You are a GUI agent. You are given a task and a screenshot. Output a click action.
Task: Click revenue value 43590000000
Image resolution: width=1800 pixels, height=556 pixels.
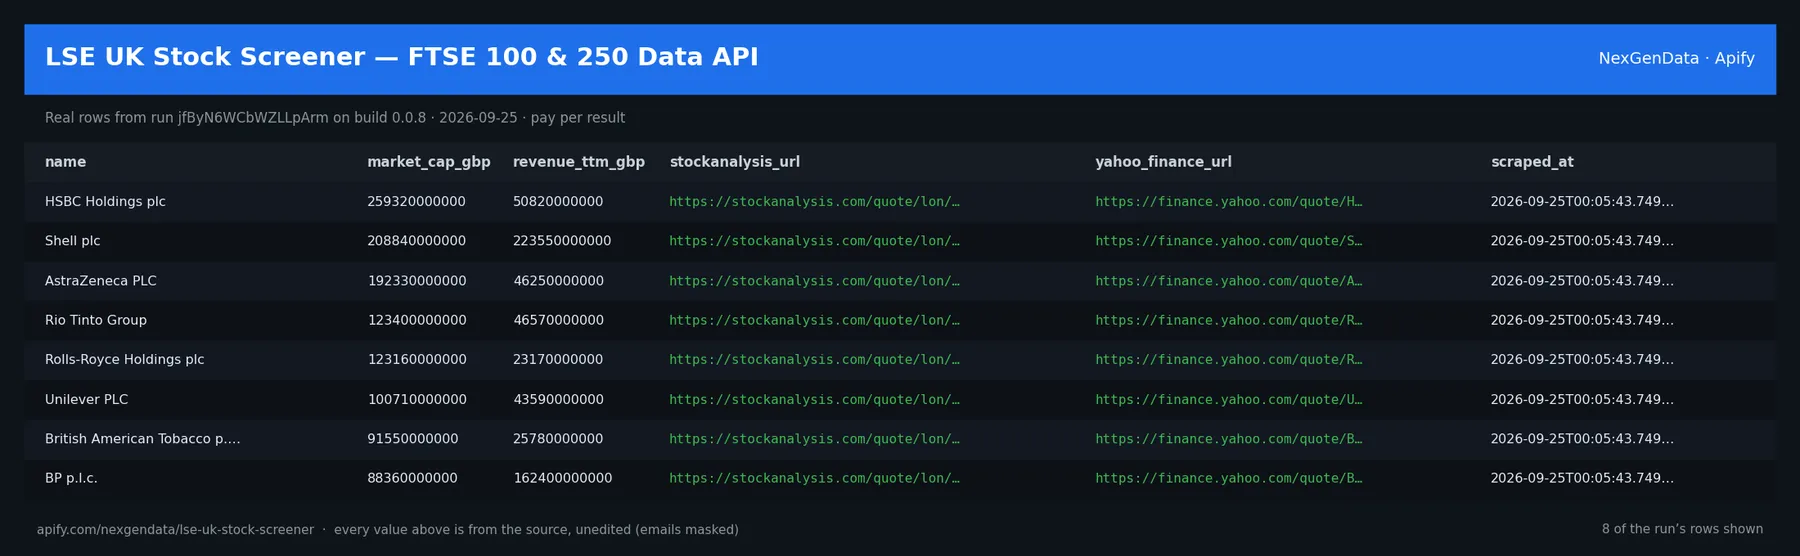[x=558, y=399]
